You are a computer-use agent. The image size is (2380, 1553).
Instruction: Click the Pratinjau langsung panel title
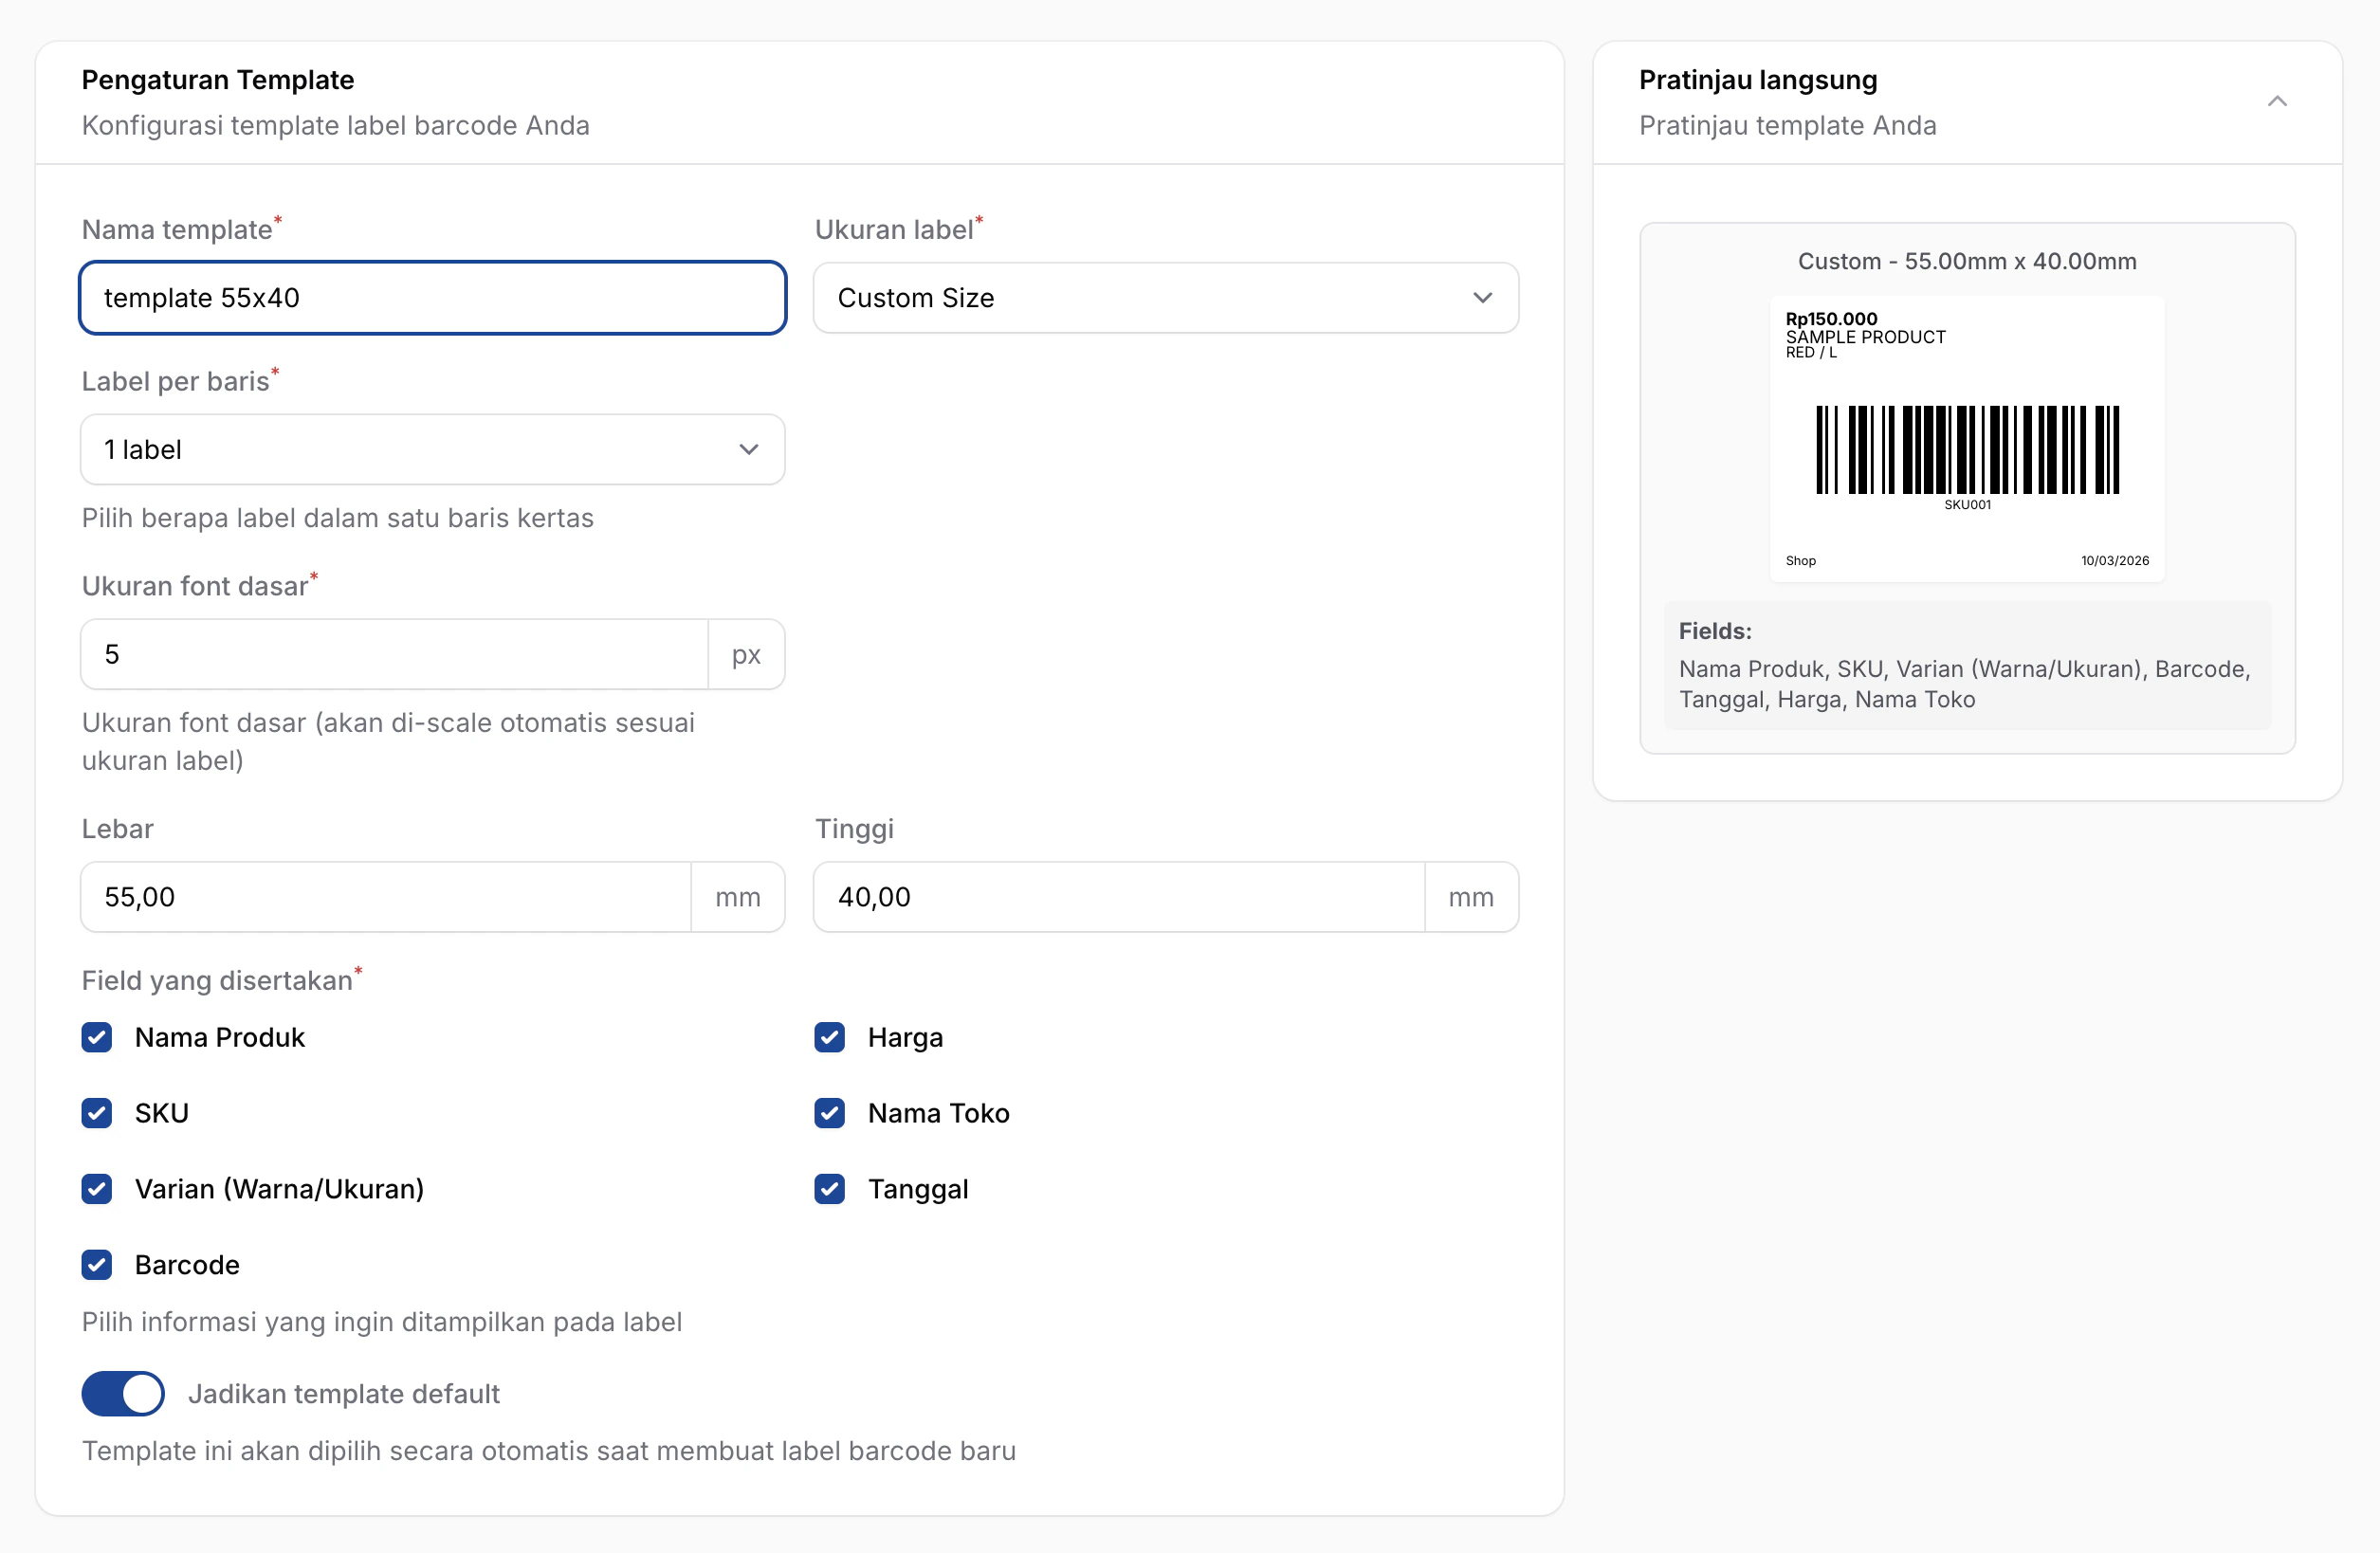click(1757, 80)
